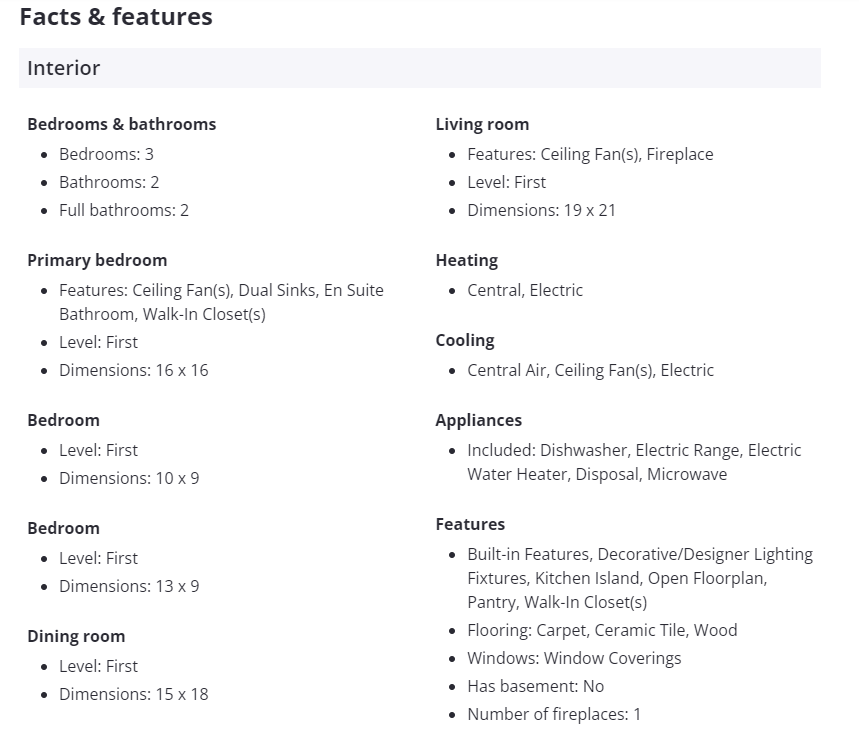Select the Bedrooms & bathrooms subheading
This screenshot has width=859, height=732.
(x=121, y=124)
